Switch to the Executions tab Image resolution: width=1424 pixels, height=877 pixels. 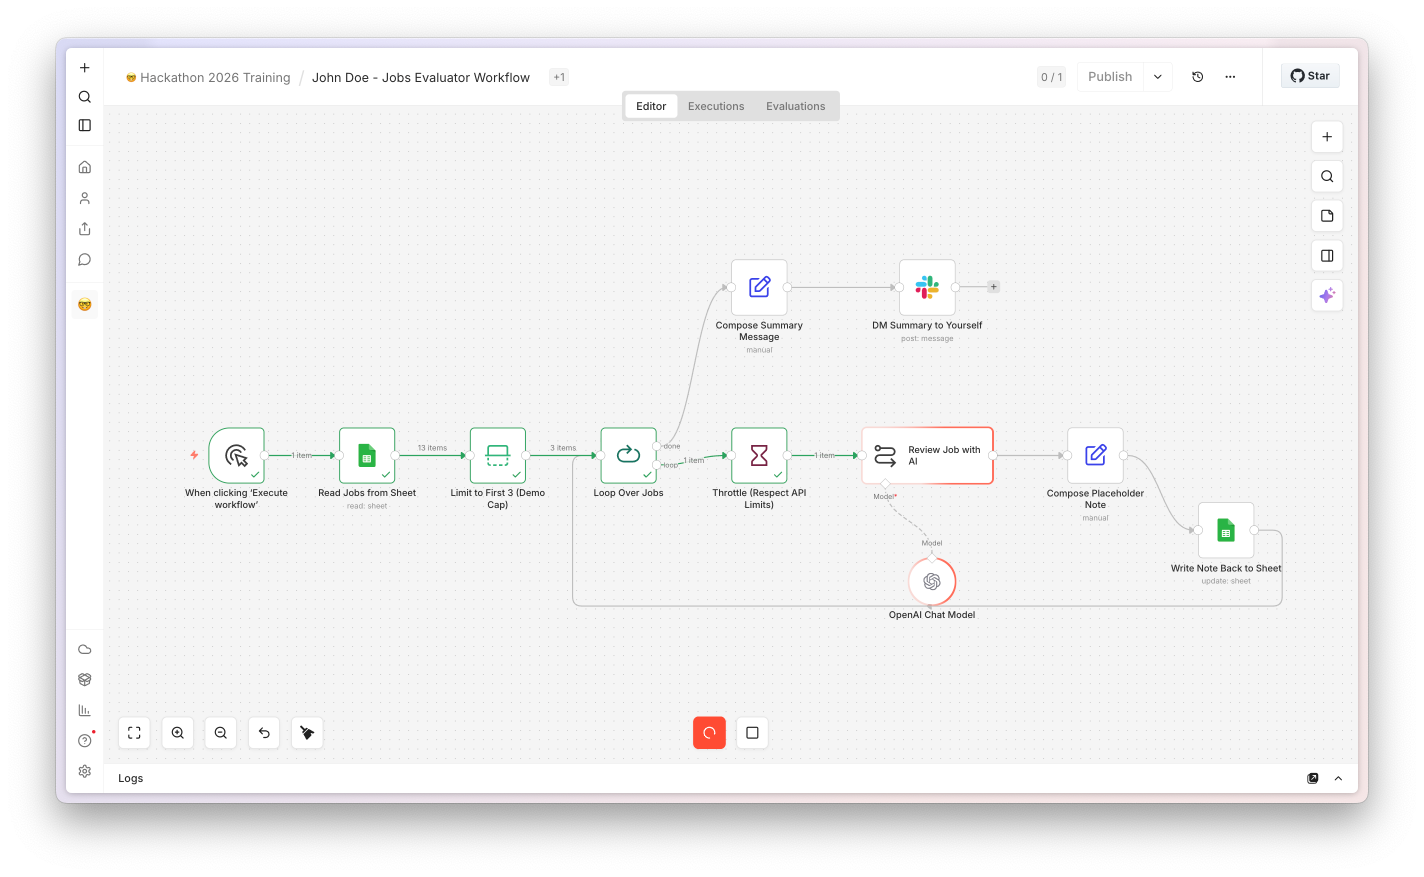(716, 106)
